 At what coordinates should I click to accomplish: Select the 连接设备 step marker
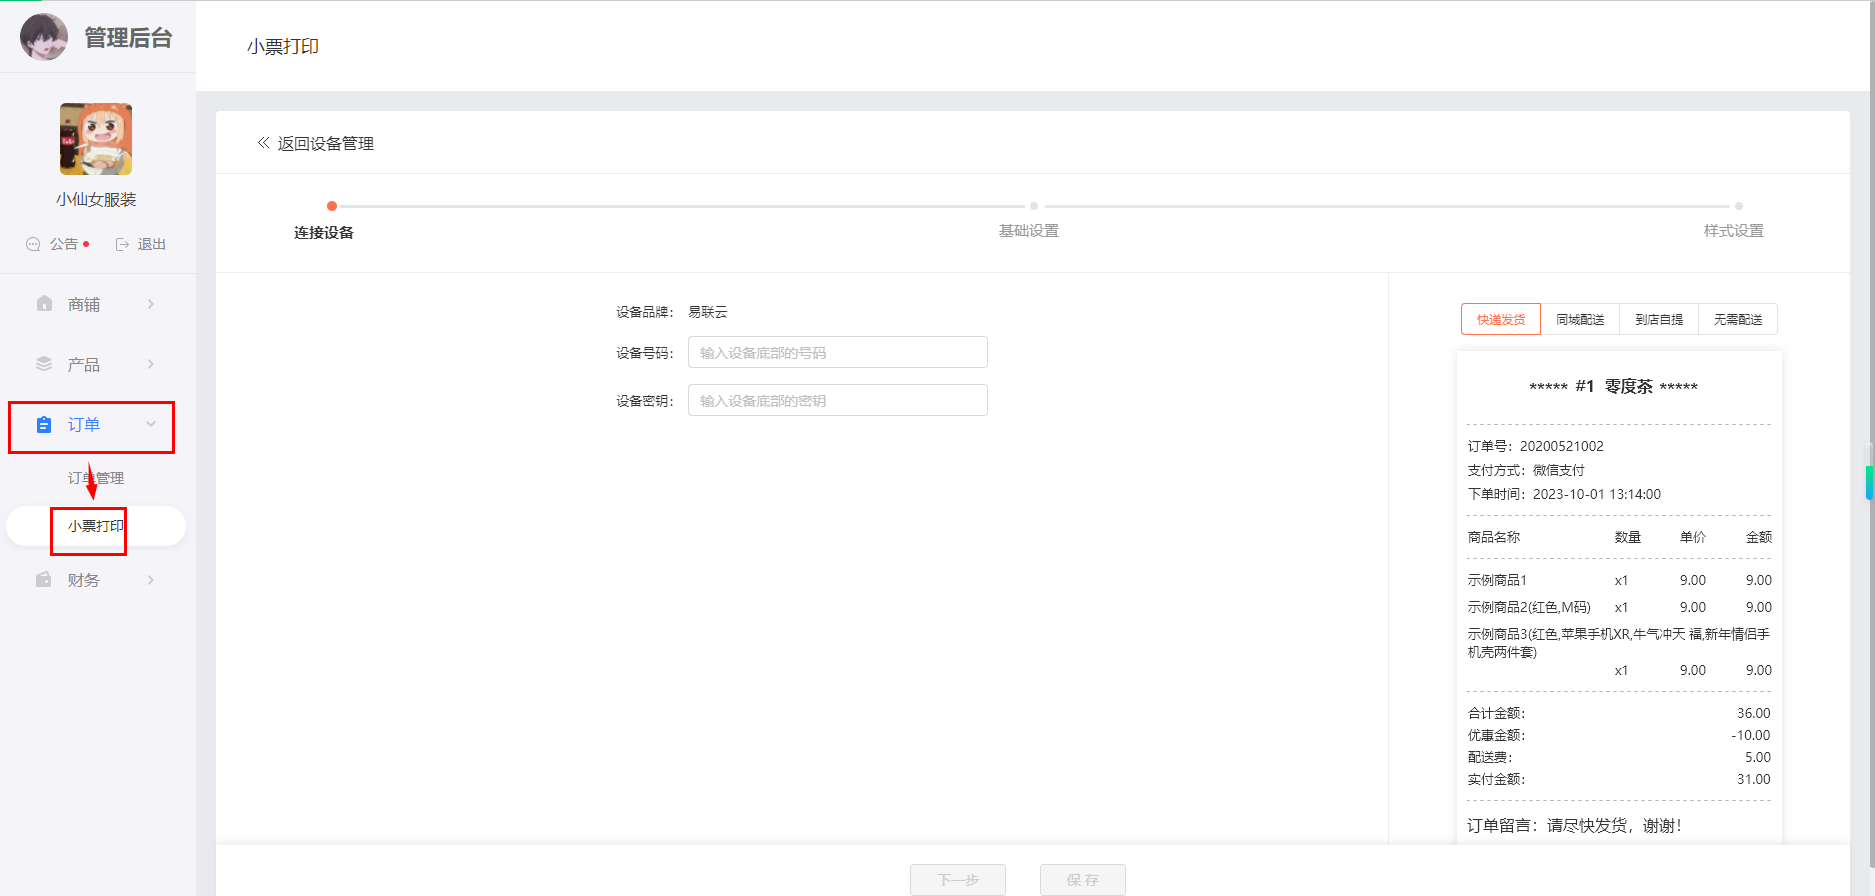tap(332, 206)
